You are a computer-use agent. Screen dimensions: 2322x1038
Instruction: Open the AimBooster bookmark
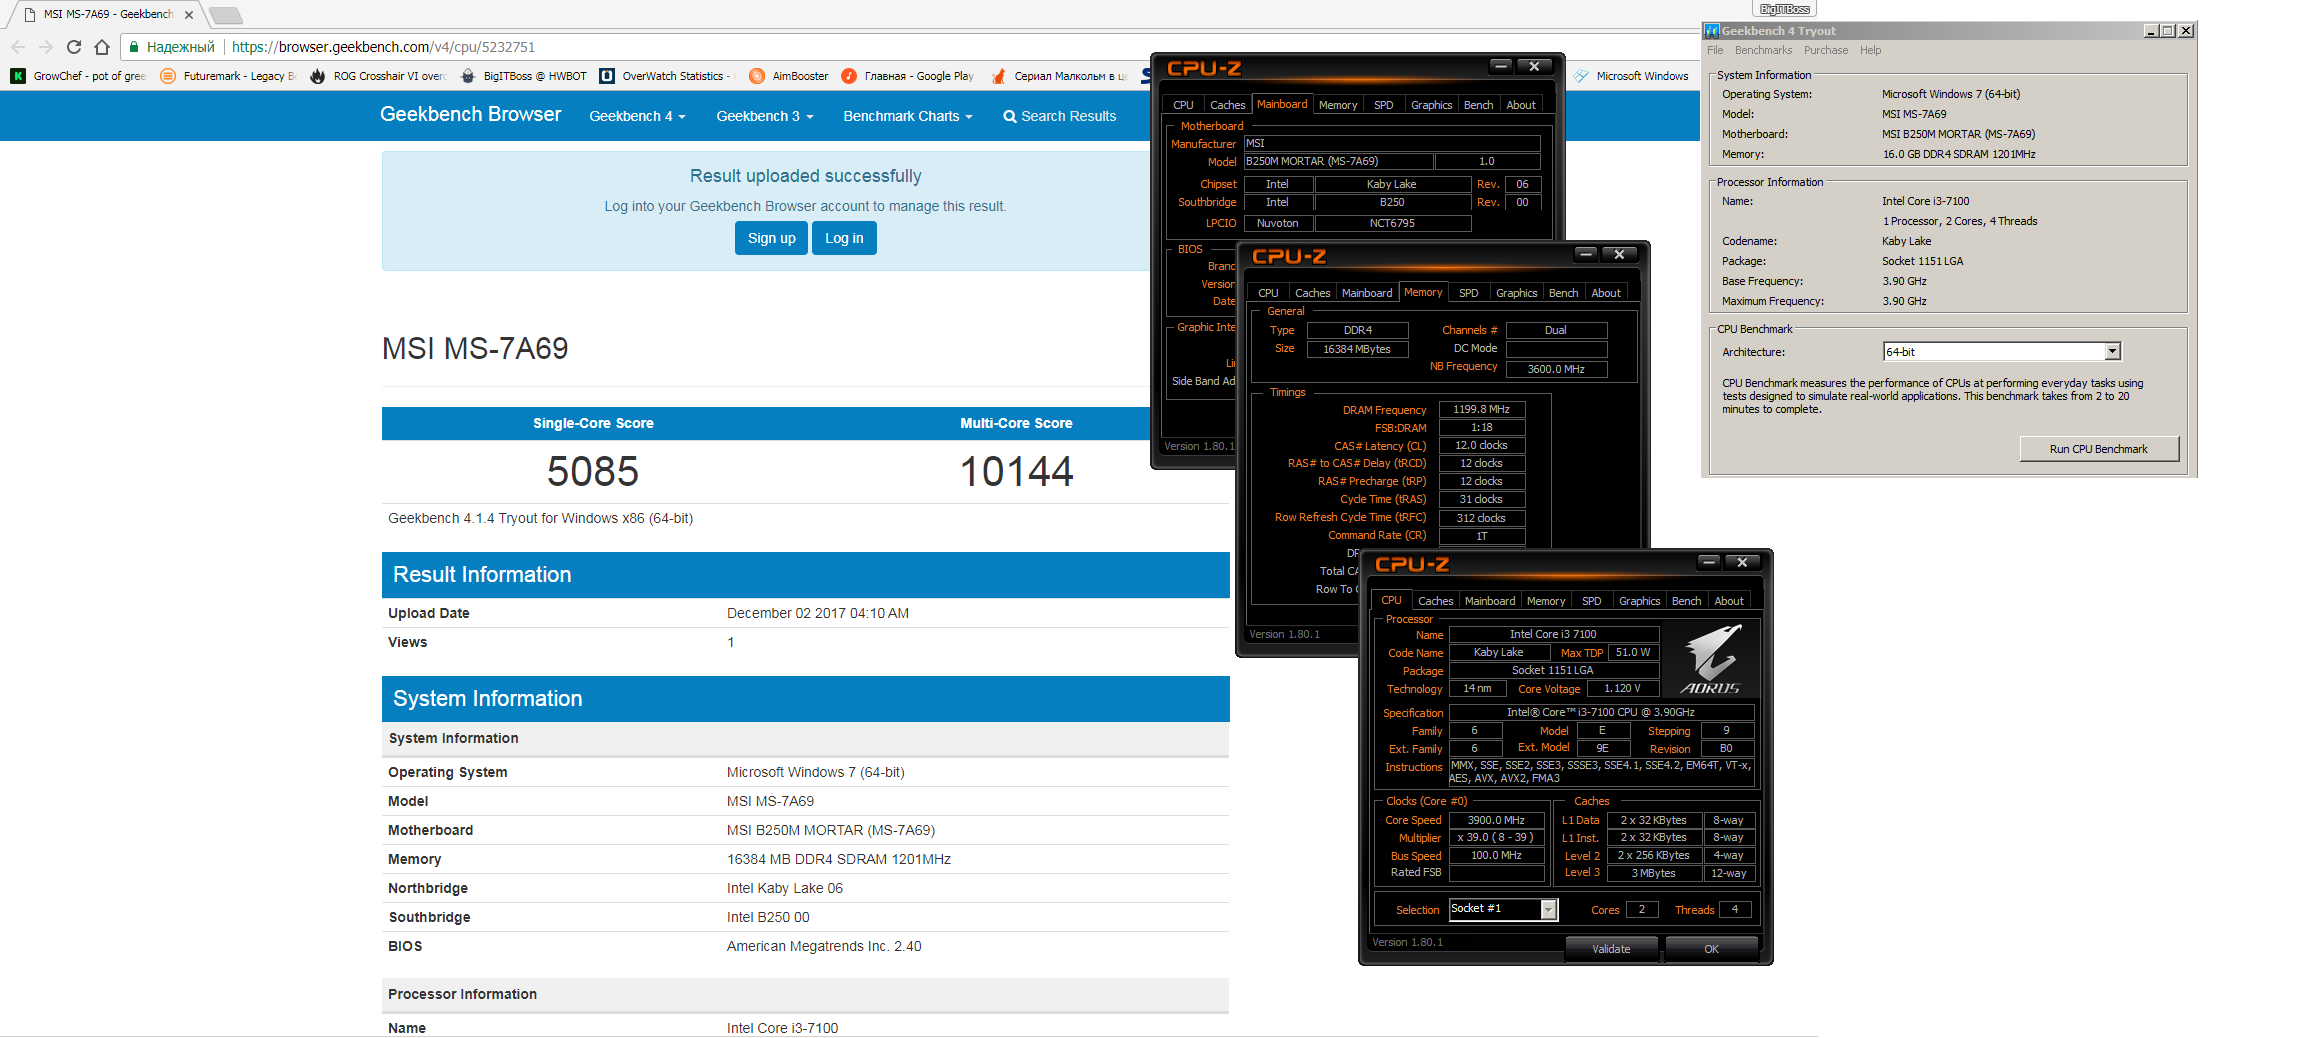(789, 76)
